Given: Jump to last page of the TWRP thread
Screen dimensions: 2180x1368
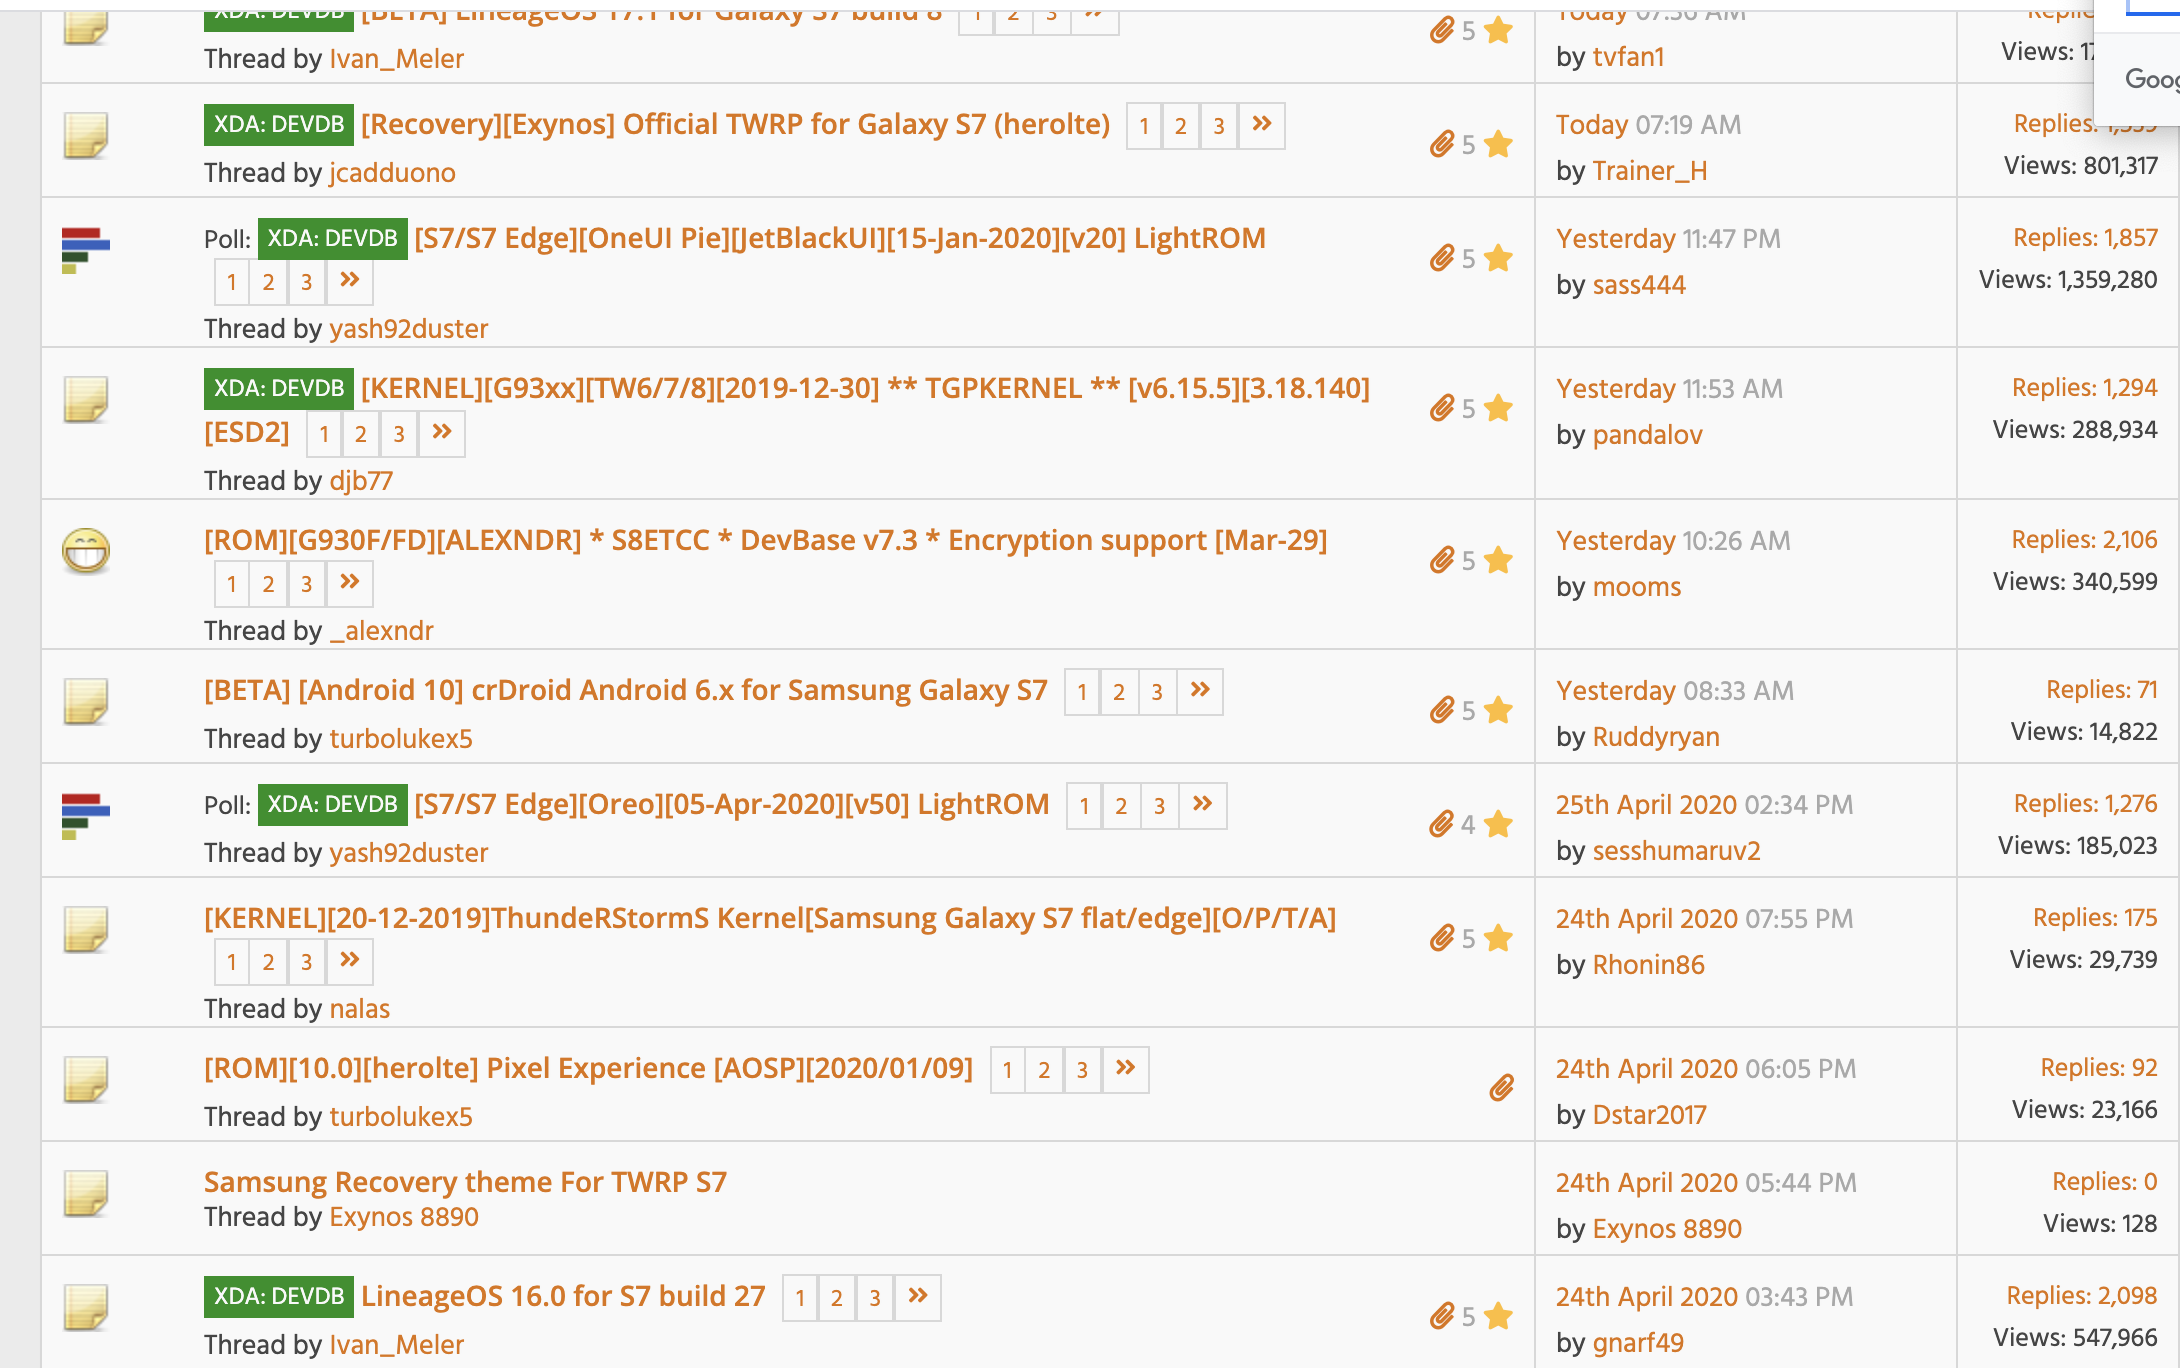Looking at the screenshot, I should pyautogui.click(x=1262, y=125).
